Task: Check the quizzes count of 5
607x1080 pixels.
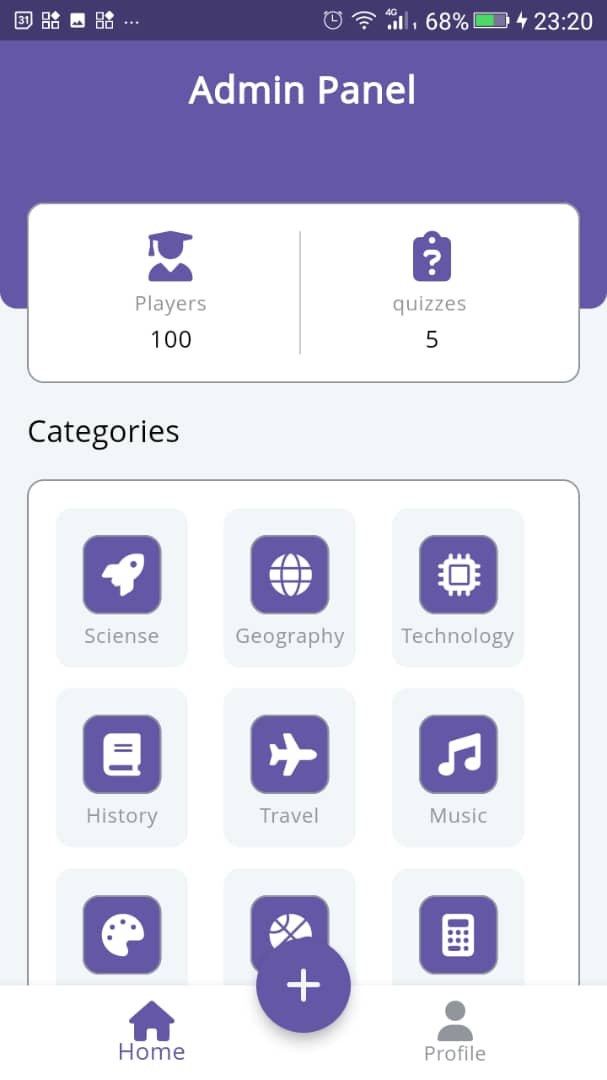Action: coord(430,339)
